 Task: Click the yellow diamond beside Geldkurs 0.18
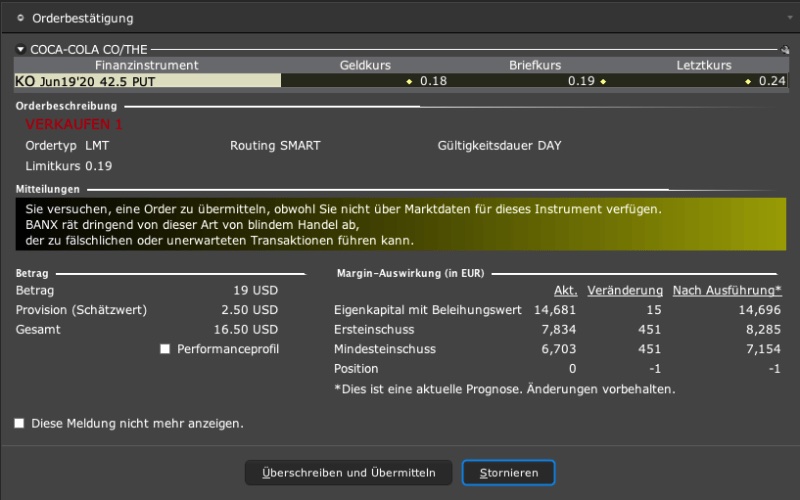coord(409,81)
